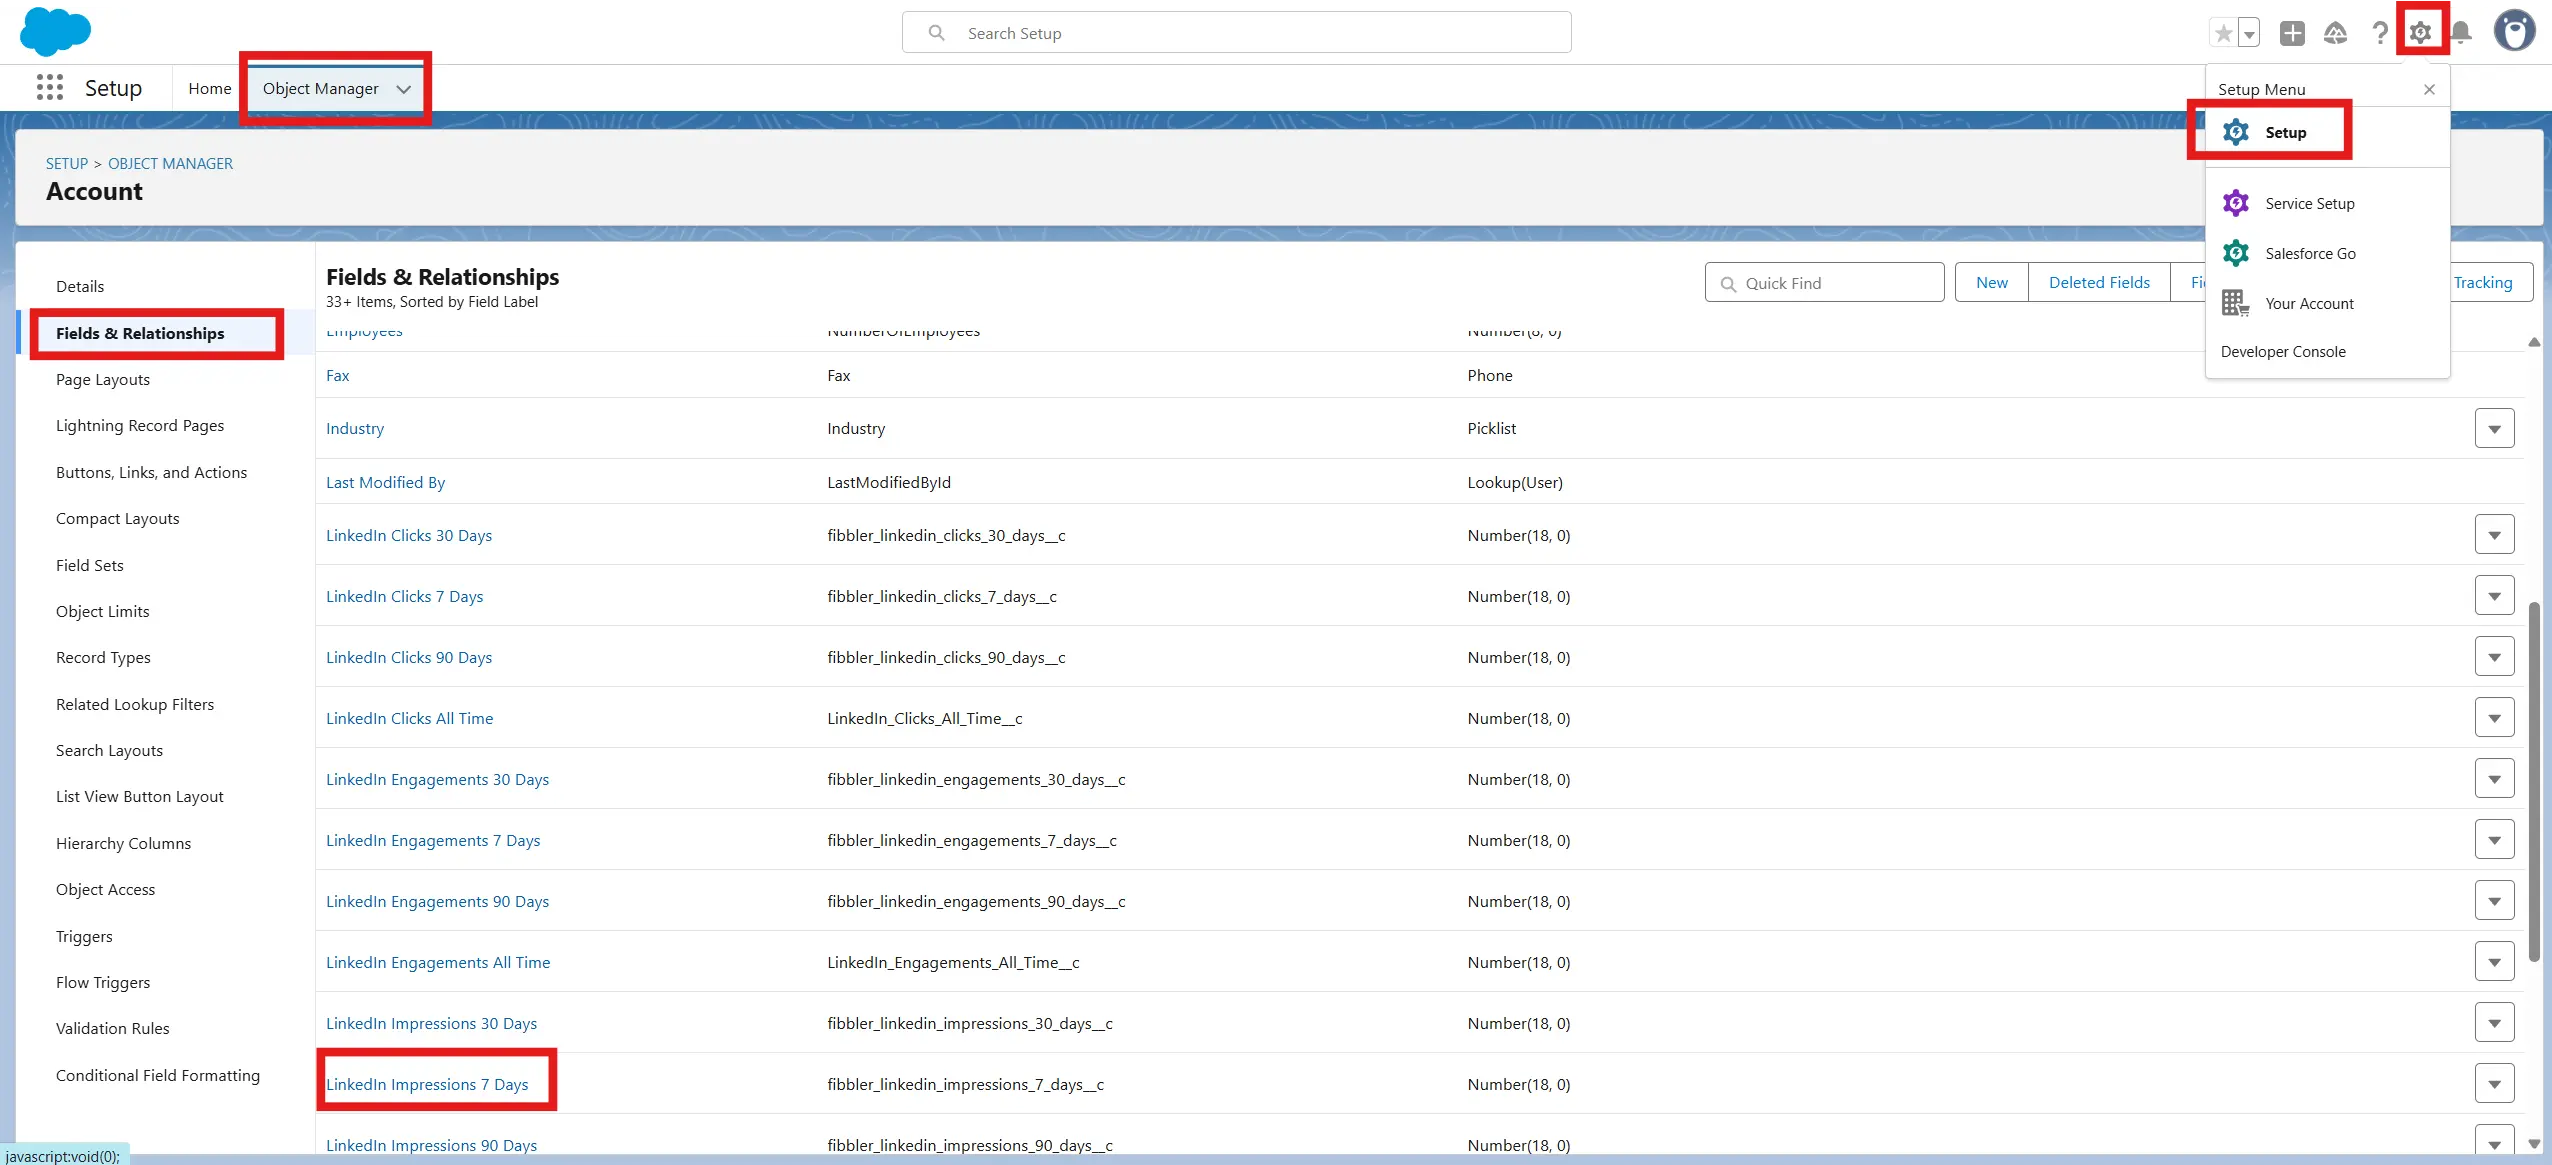Open row menu for LinkedIn Clicks All Time
2552x1165 pixels.
2494,718
